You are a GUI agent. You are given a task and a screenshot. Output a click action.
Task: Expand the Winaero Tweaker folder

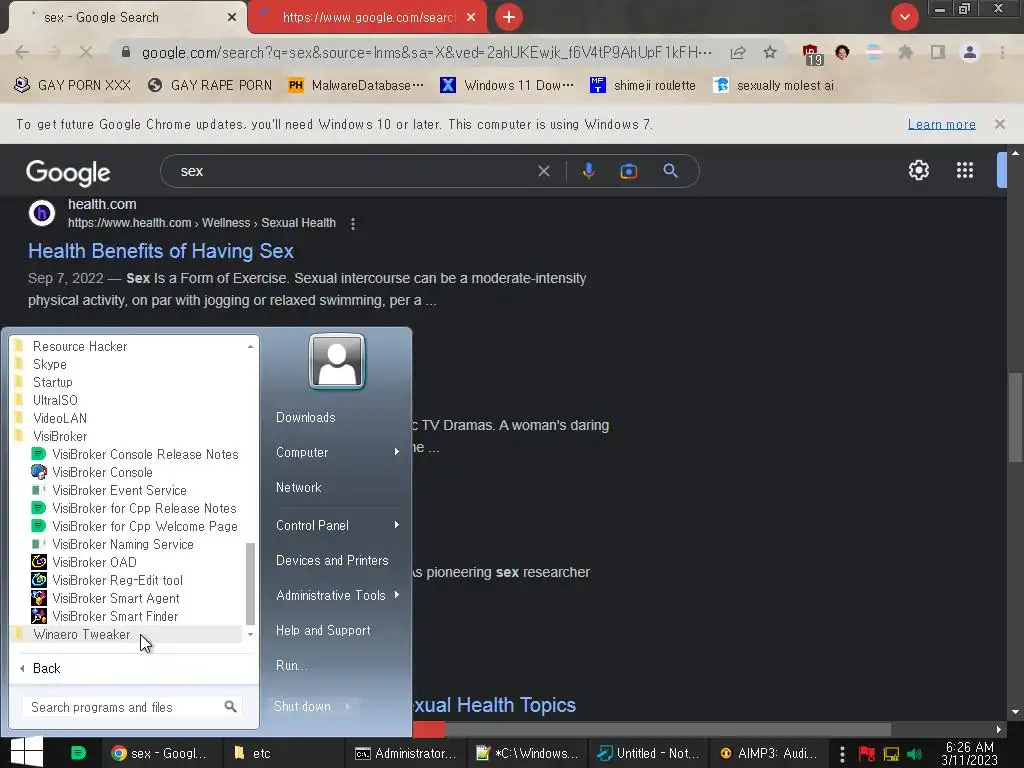(82, 634)
